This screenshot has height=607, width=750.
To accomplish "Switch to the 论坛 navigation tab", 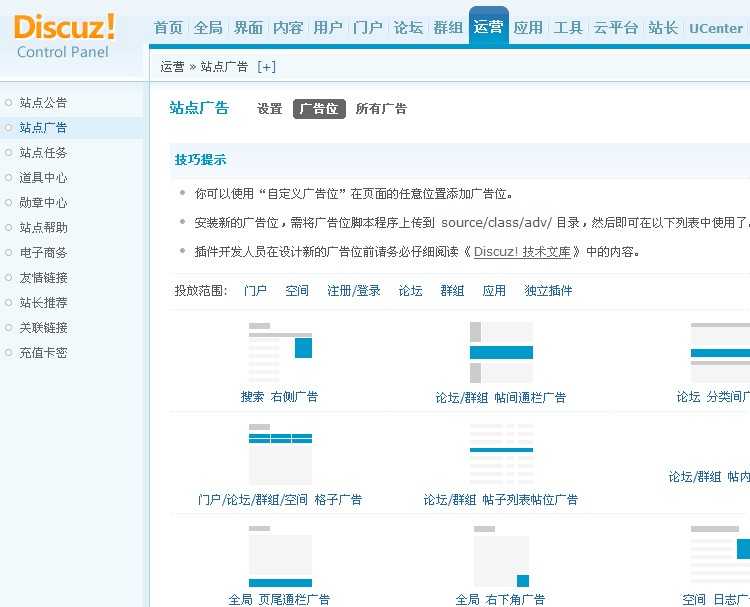I will (408, 28).
